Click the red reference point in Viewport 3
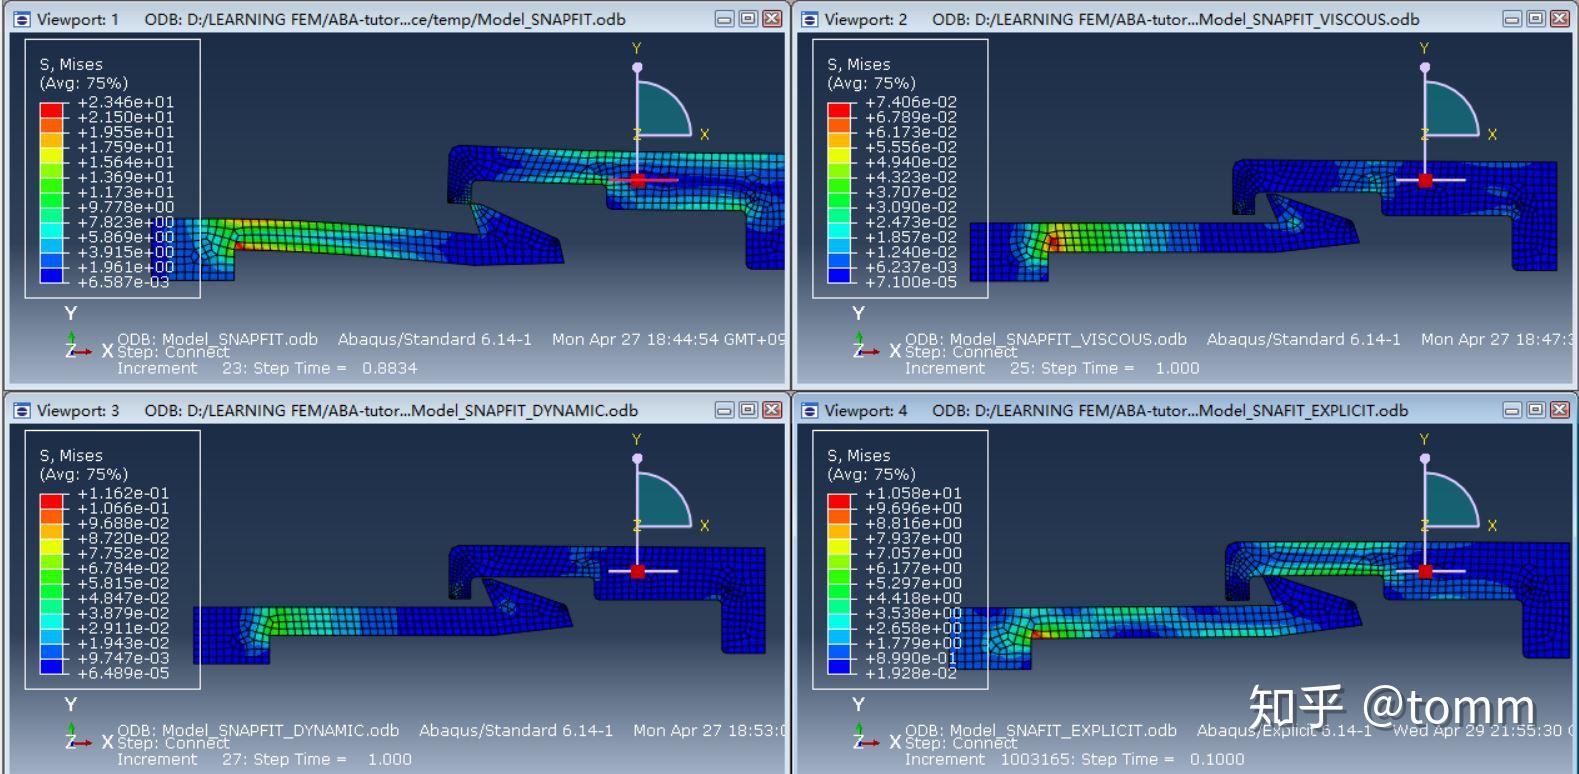Viewport: 1579px width, 774px height. (638, 571)
